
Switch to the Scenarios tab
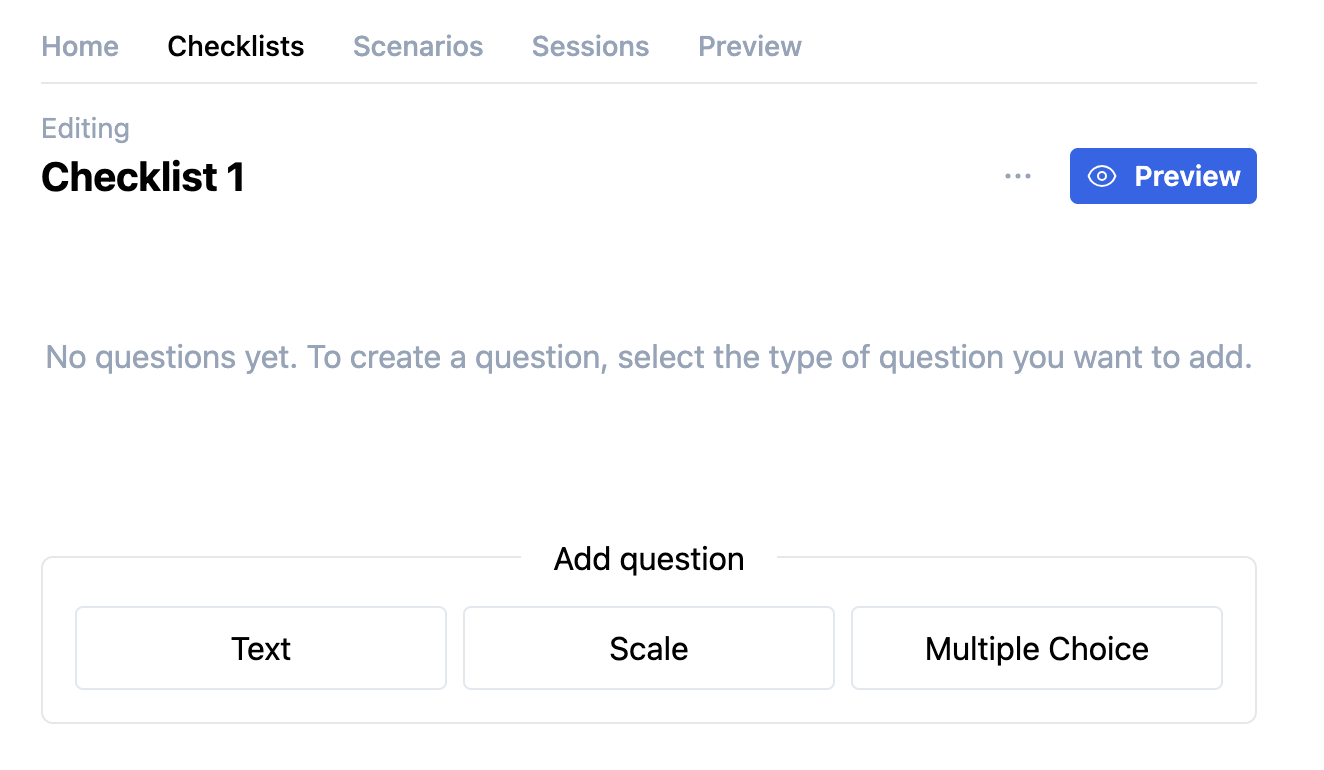tap(418, 46)
